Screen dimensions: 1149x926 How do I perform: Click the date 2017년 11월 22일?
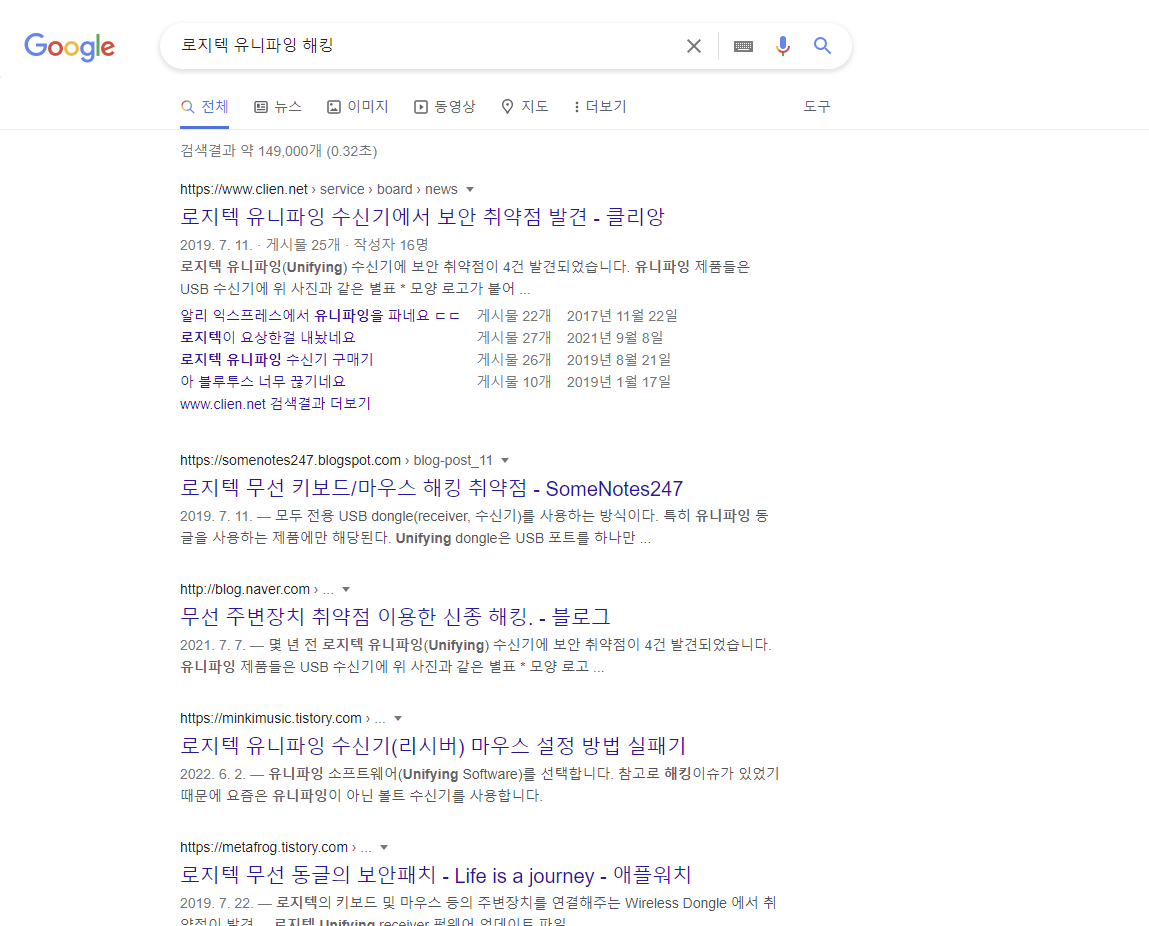point(622,316)
